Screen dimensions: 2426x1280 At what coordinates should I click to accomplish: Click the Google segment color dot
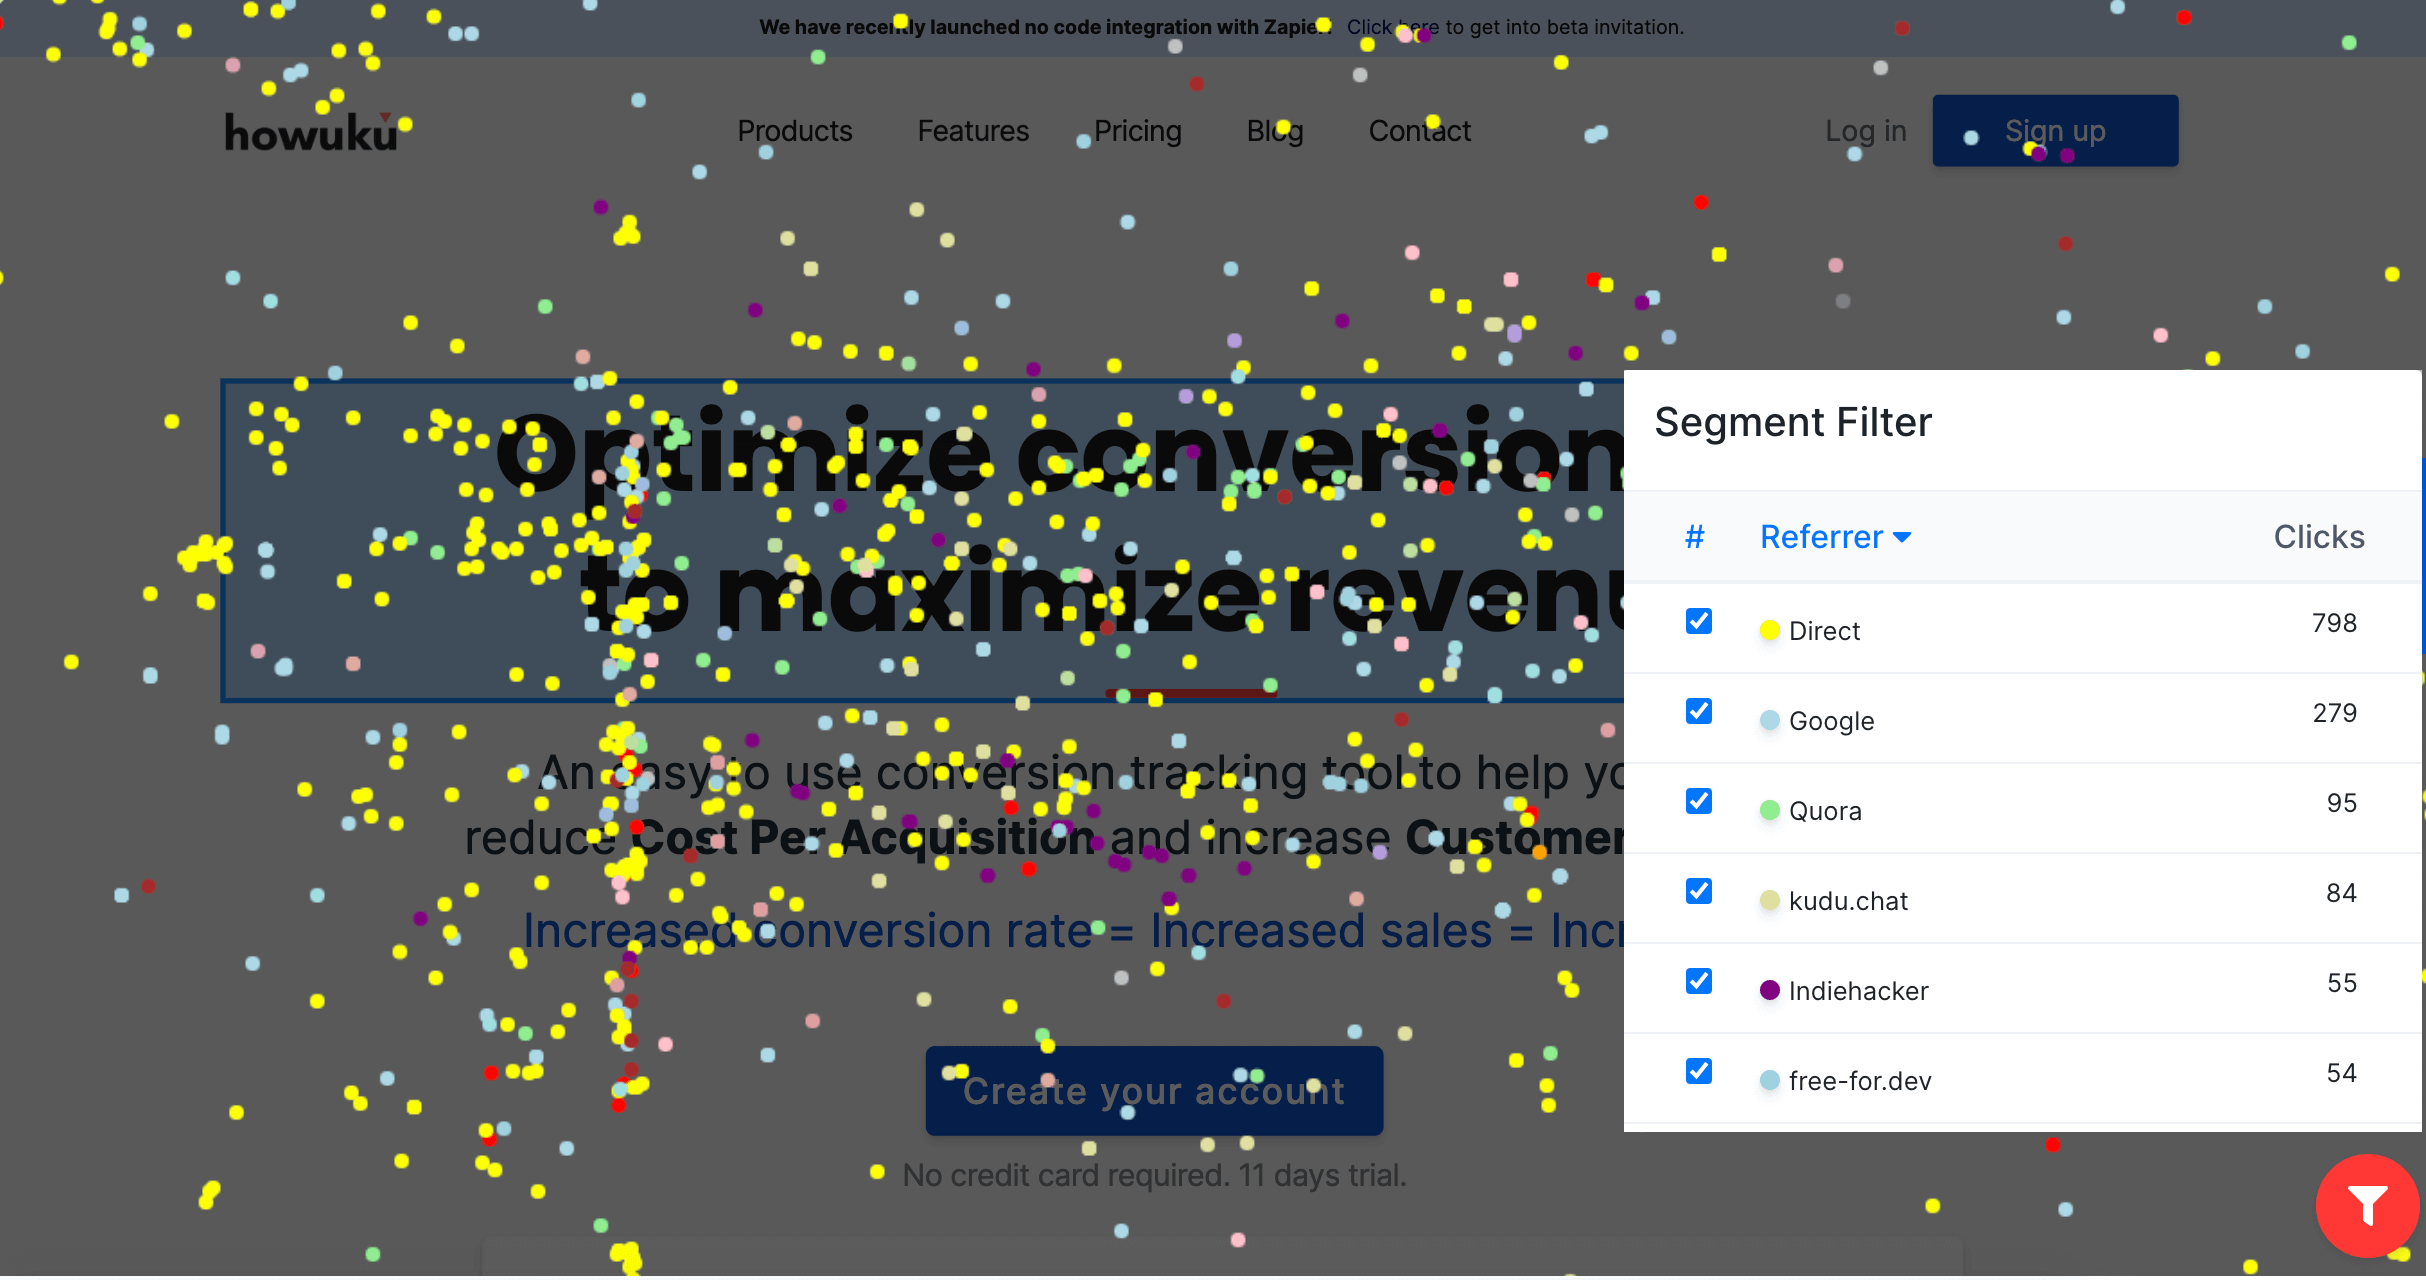(1769, 720)
